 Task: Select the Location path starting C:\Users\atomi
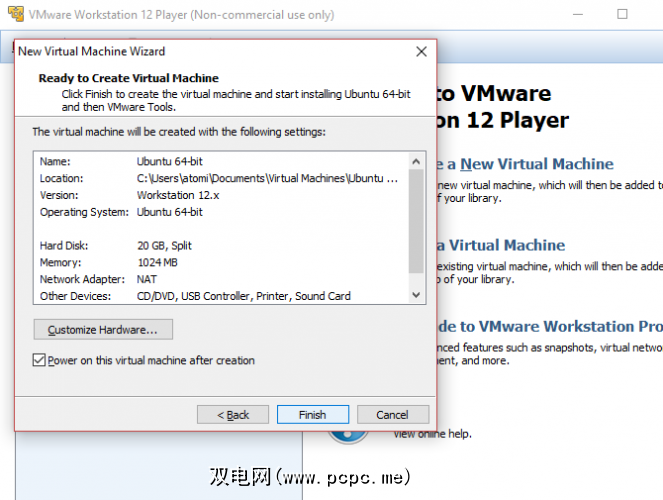pyautogui.click(x=267, y=178)
